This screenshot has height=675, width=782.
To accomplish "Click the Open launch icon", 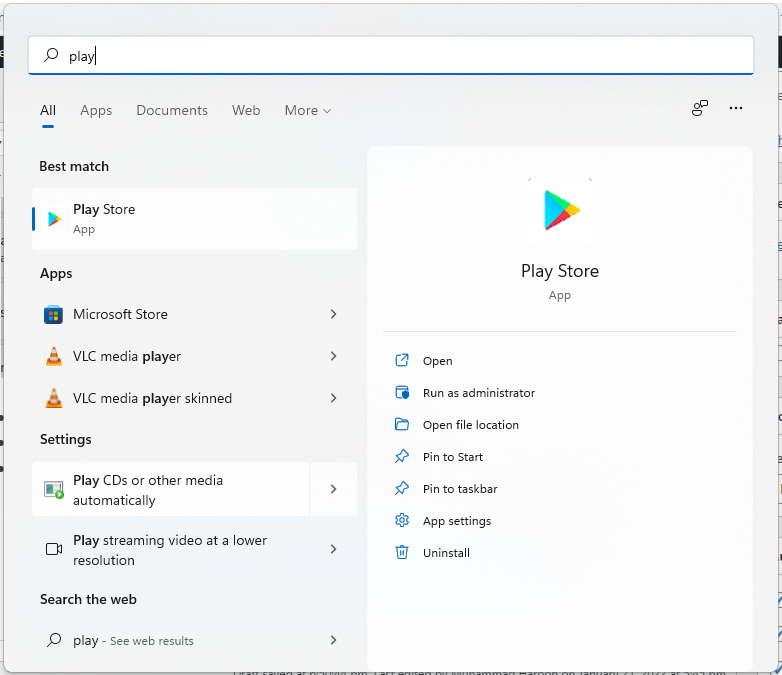I will point(401,360).
